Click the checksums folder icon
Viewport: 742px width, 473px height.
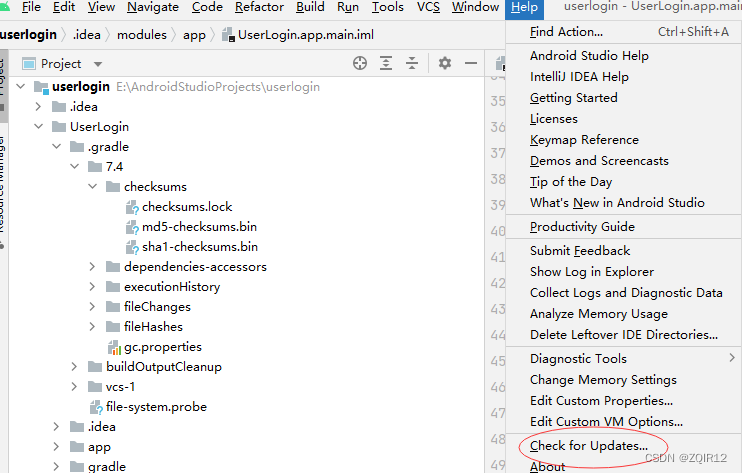[113, 187]
